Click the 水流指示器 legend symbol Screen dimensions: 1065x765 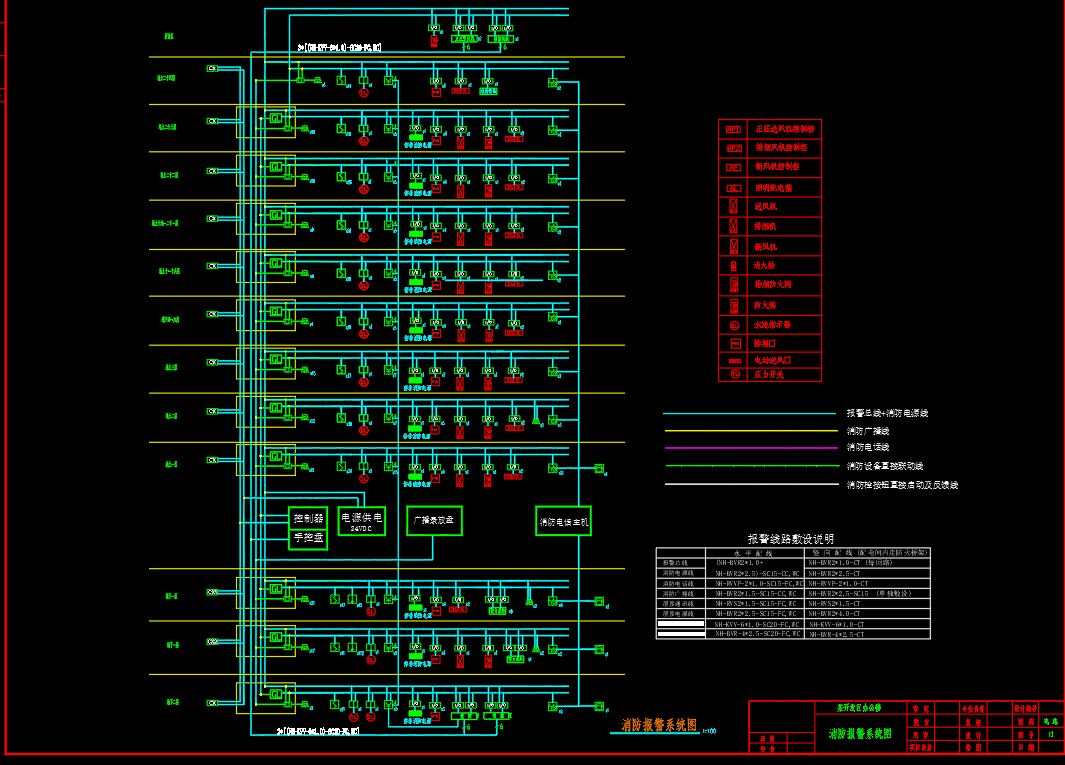[x=734, y=325]
